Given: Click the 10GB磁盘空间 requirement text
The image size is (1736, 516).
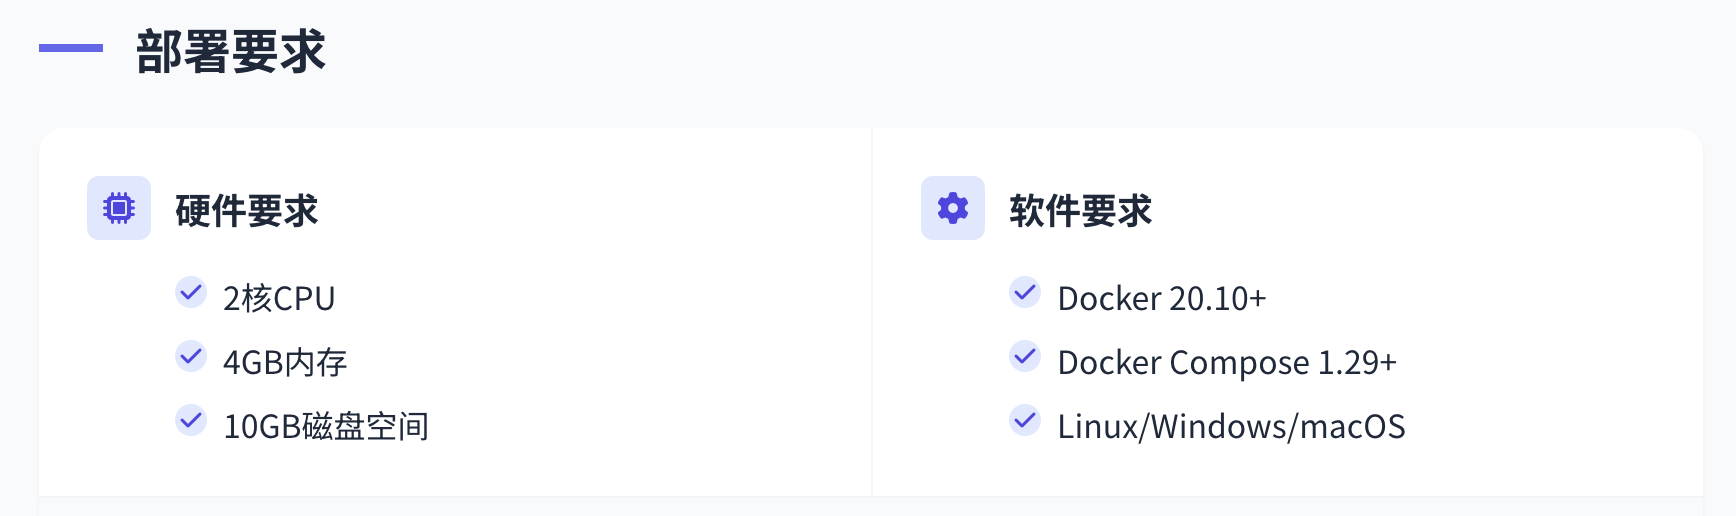Looking at the screenshot, I should point(326,426).
